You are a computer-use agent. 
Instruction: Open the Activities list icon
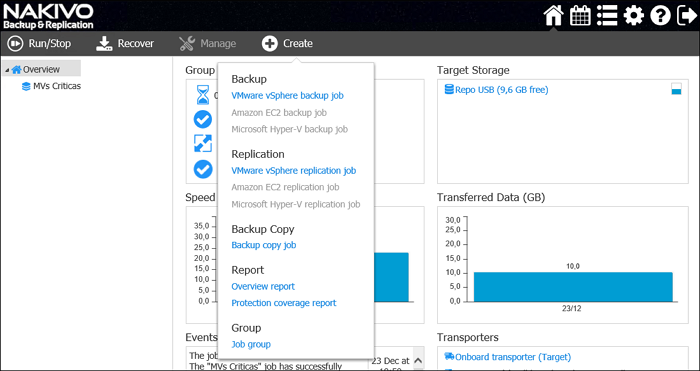[x=607, y=16]
